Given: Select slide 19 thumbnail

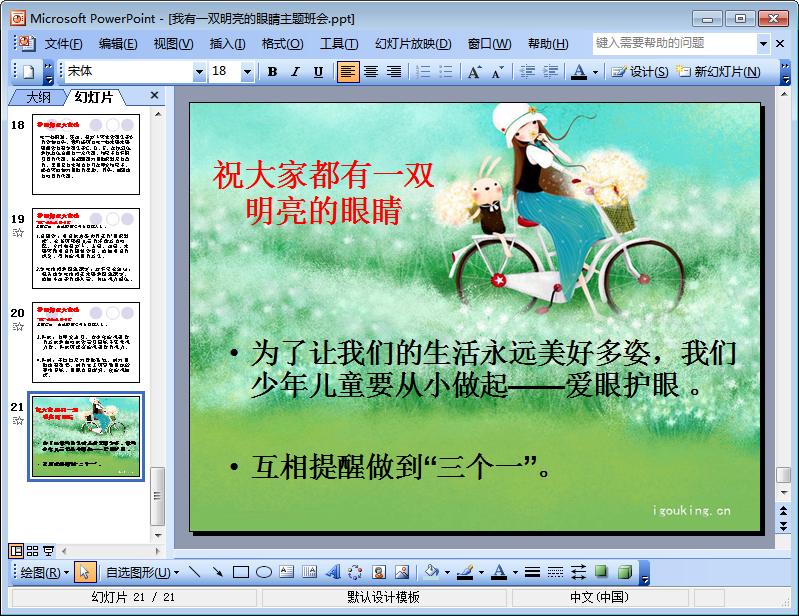Looking at the screenshot, I should (86, 248).
